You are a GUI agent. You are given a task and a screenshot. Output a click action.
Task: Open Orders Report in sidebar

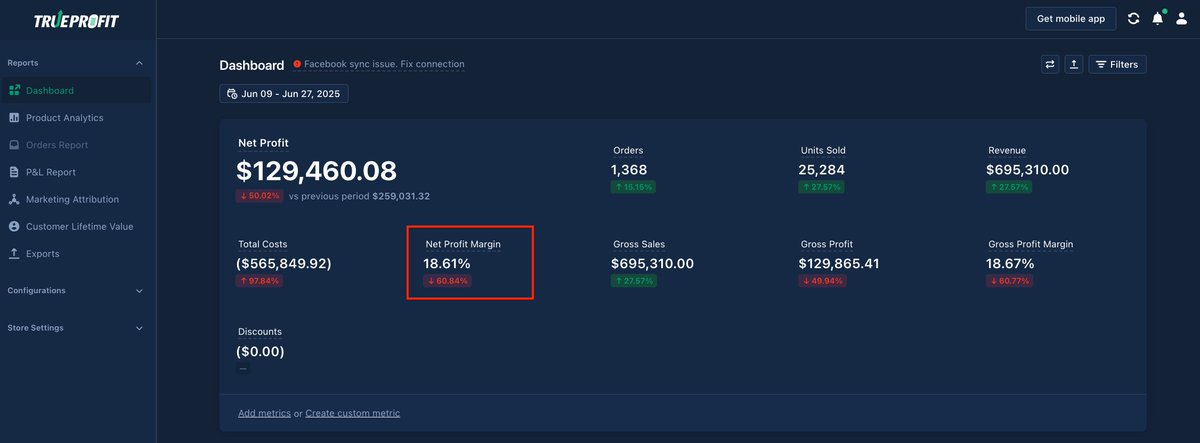point(78,145)
